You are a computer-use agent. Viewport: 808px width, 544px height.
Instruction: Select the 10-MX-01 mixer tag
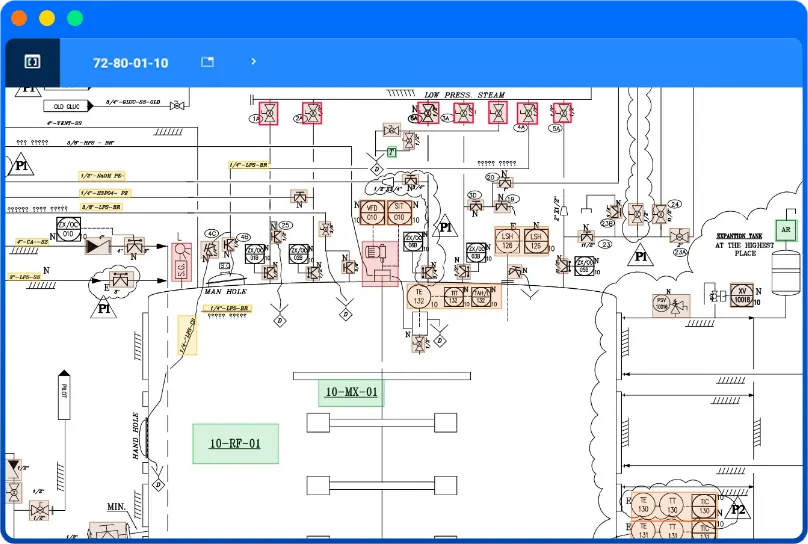[x=351, y=393]
